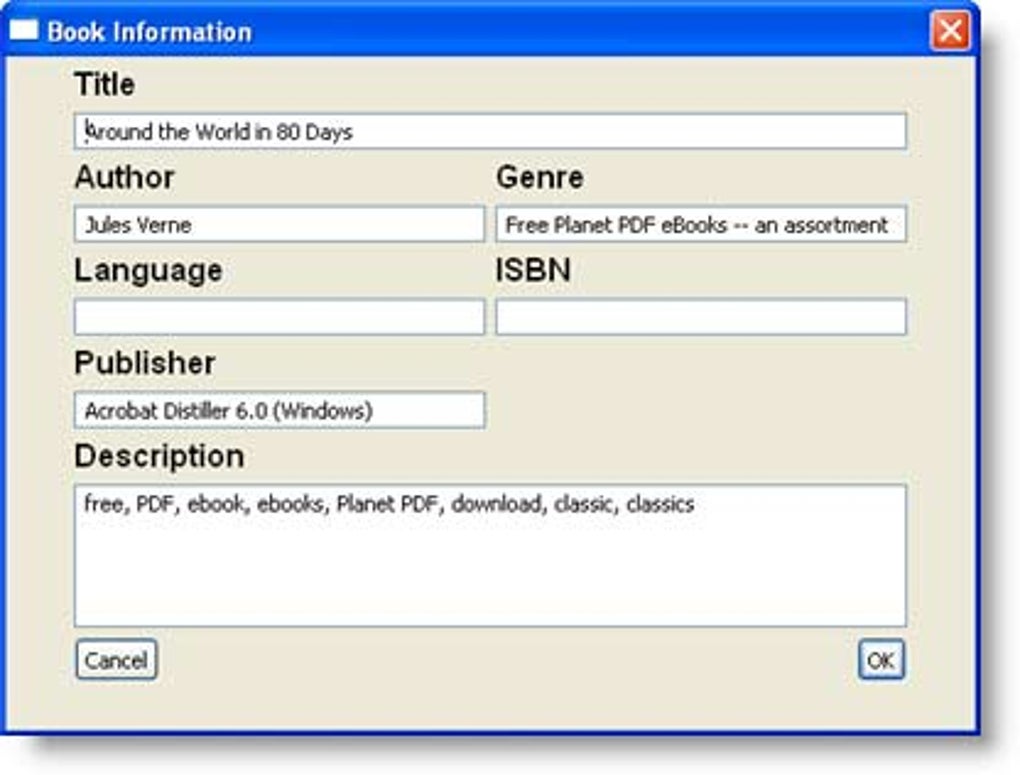Viewport: 1020px width, 775px height.
Task: Click the Description label heading
Action: [x=159, y=456]
